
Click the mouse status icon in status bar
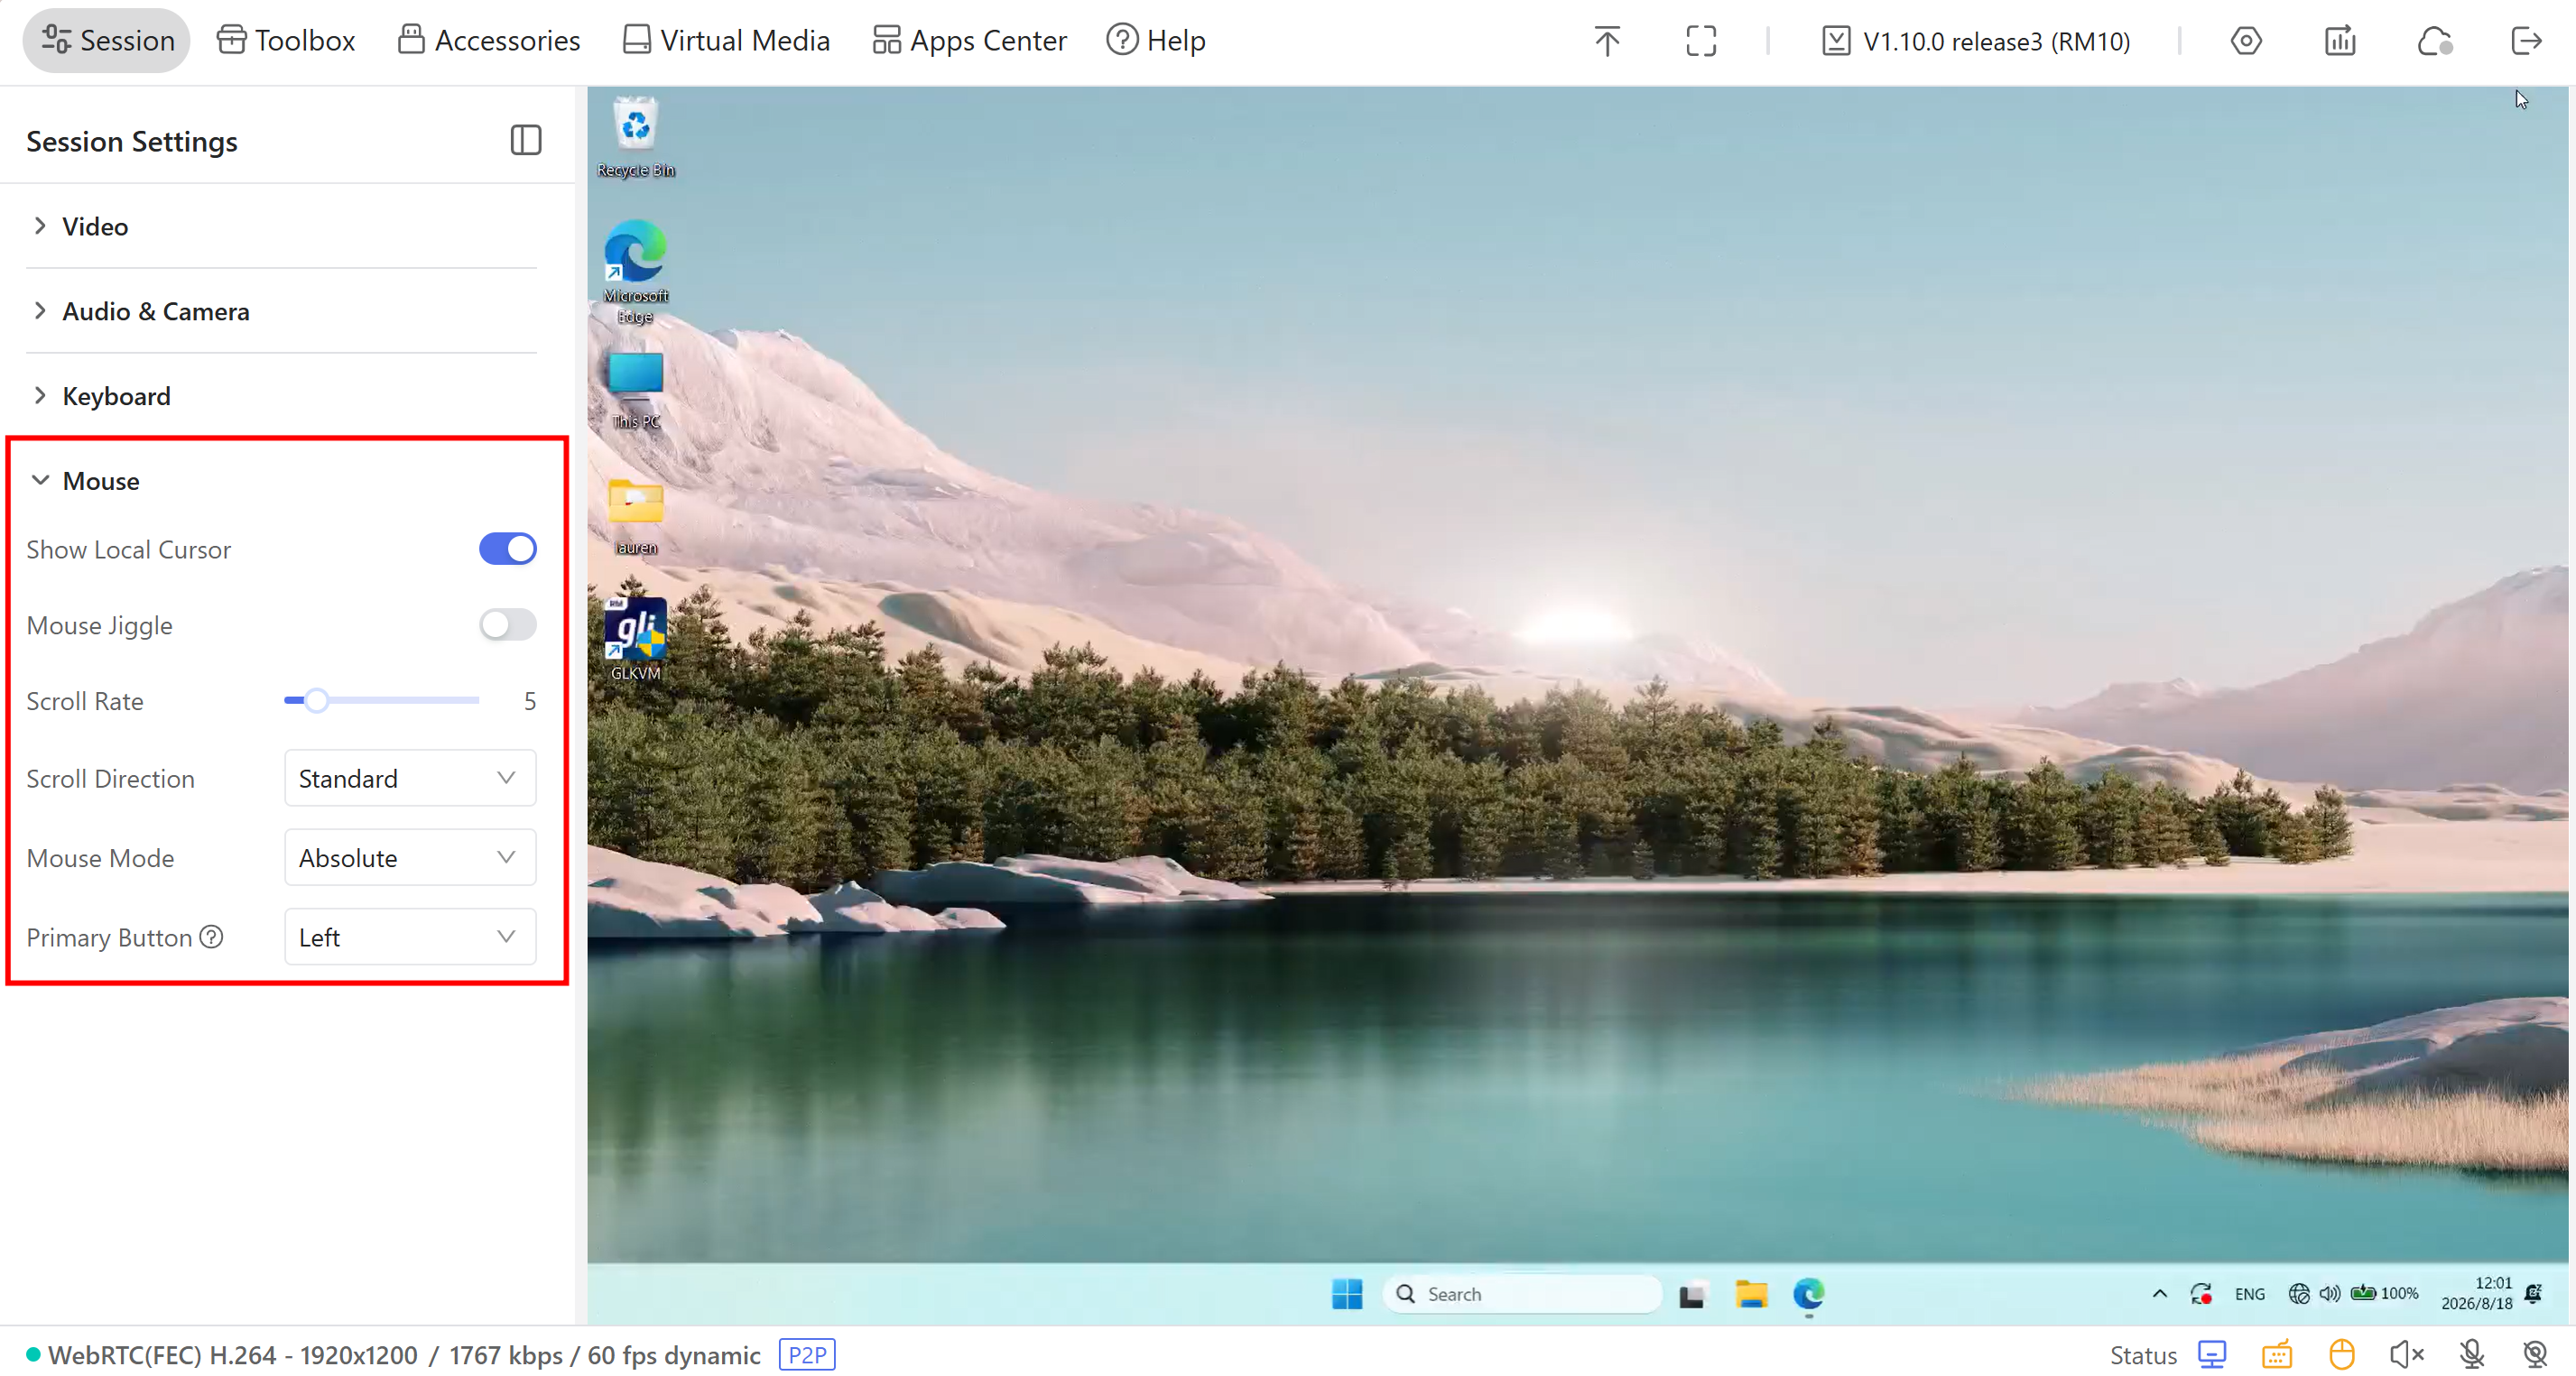coord(2341,1354)
